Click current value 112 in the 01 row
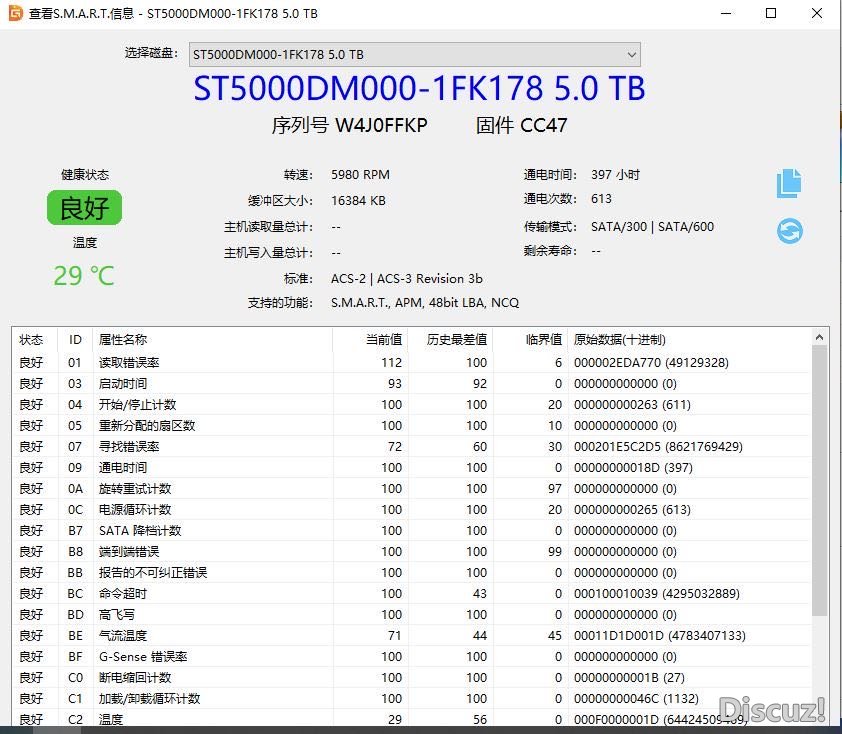This screenshot has width=842, height=734. 391,362
